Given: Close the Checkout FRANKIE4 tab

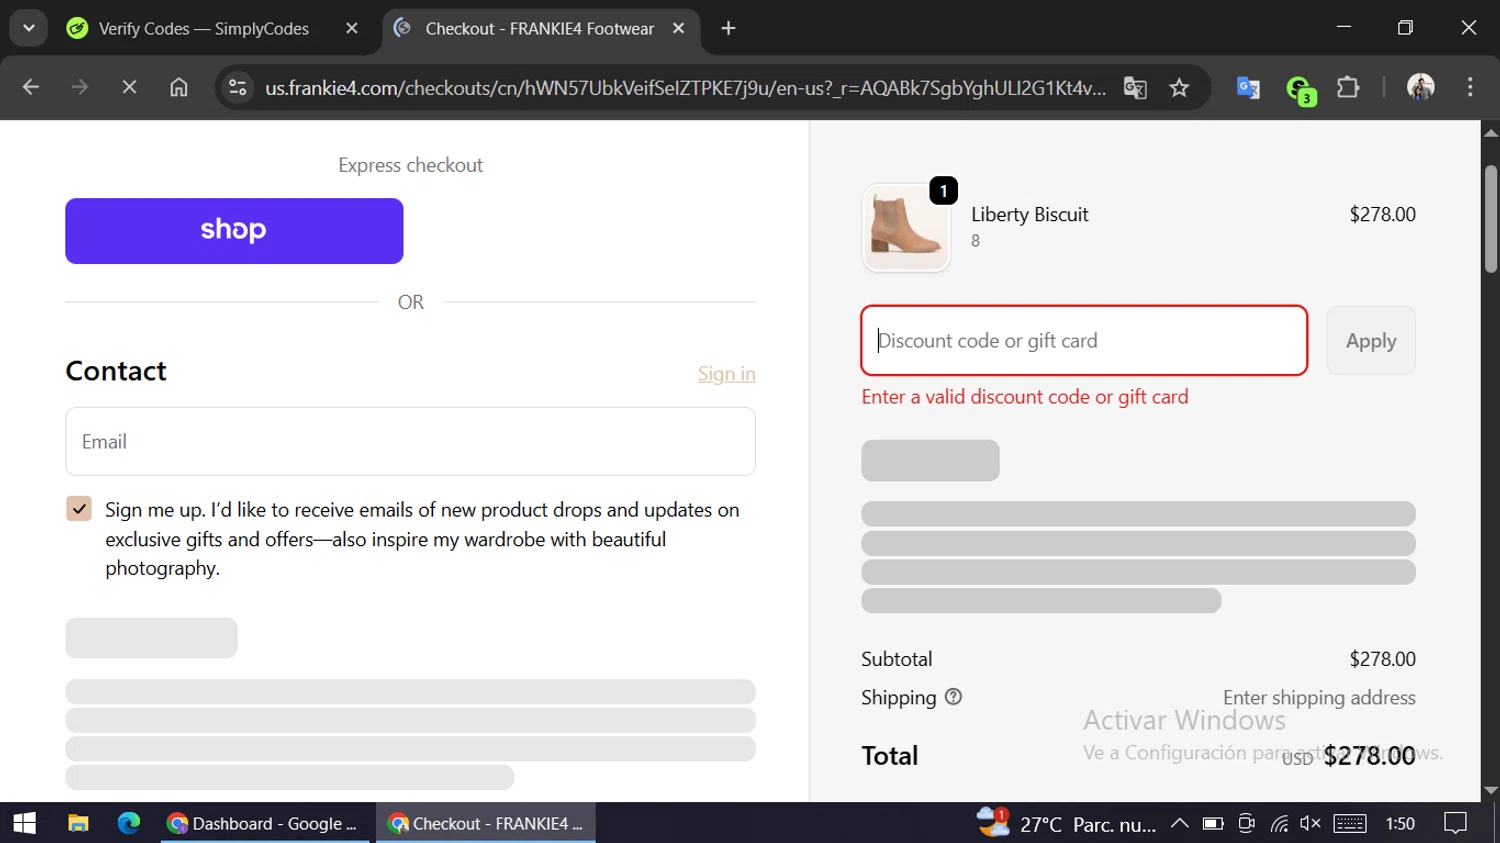Looking at the screenshot, I should [678, 28].
